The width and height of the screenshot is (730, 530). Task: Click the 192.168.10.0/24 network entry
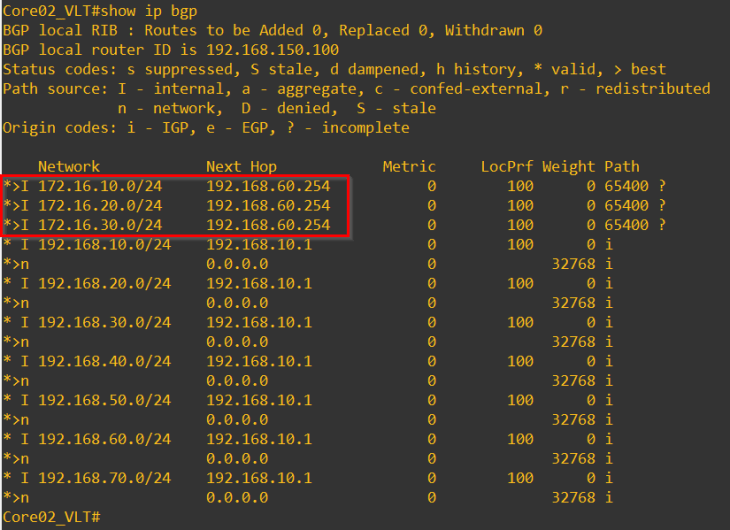click(x=104, y=245)
